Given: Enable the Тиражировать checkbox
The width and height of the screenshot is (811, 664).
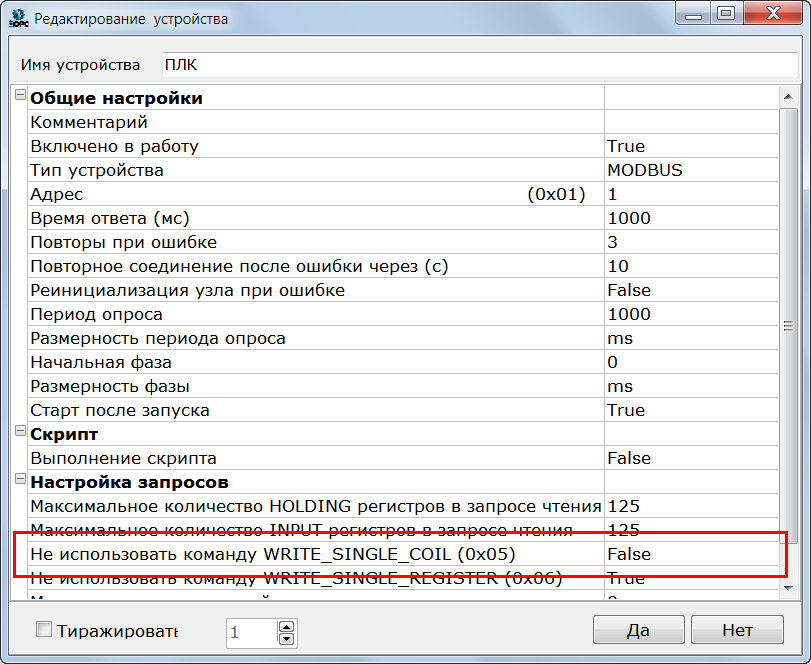Looking at the screenshot, I should pos(44,630).
